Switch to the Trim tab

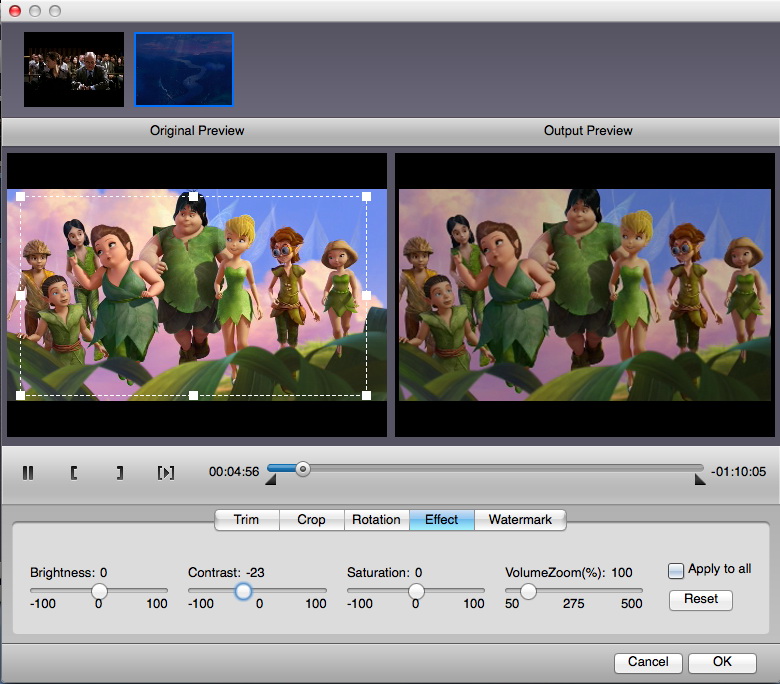click(247, 520)
